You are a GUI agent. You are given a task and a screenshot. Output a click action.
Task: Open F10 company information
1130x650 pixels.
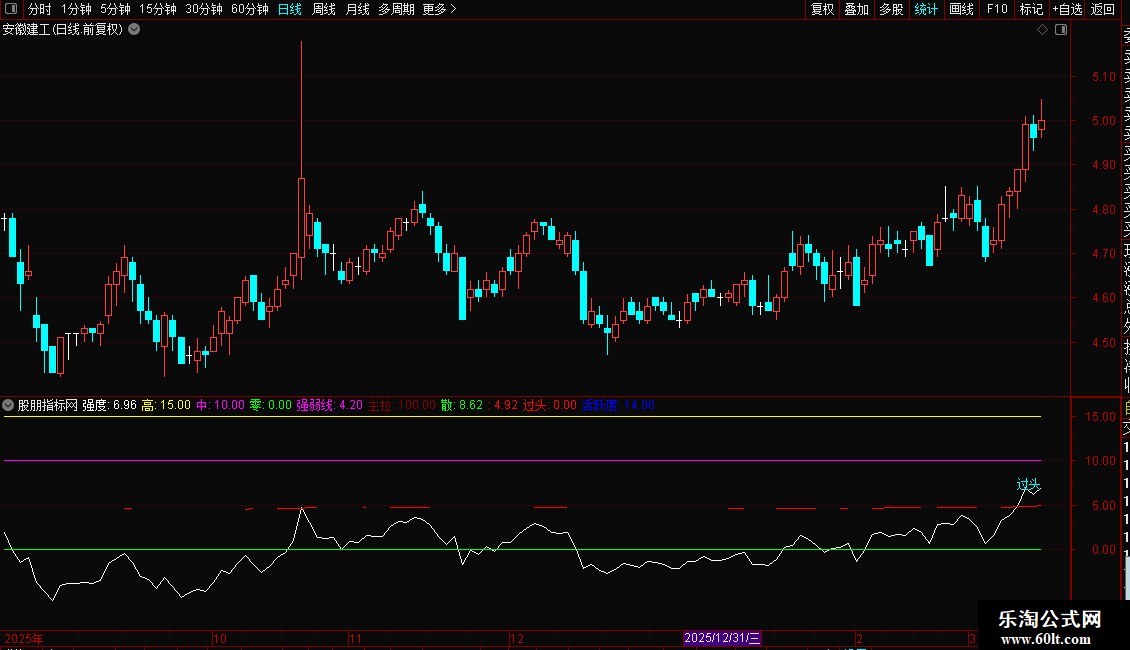point(997,9)
